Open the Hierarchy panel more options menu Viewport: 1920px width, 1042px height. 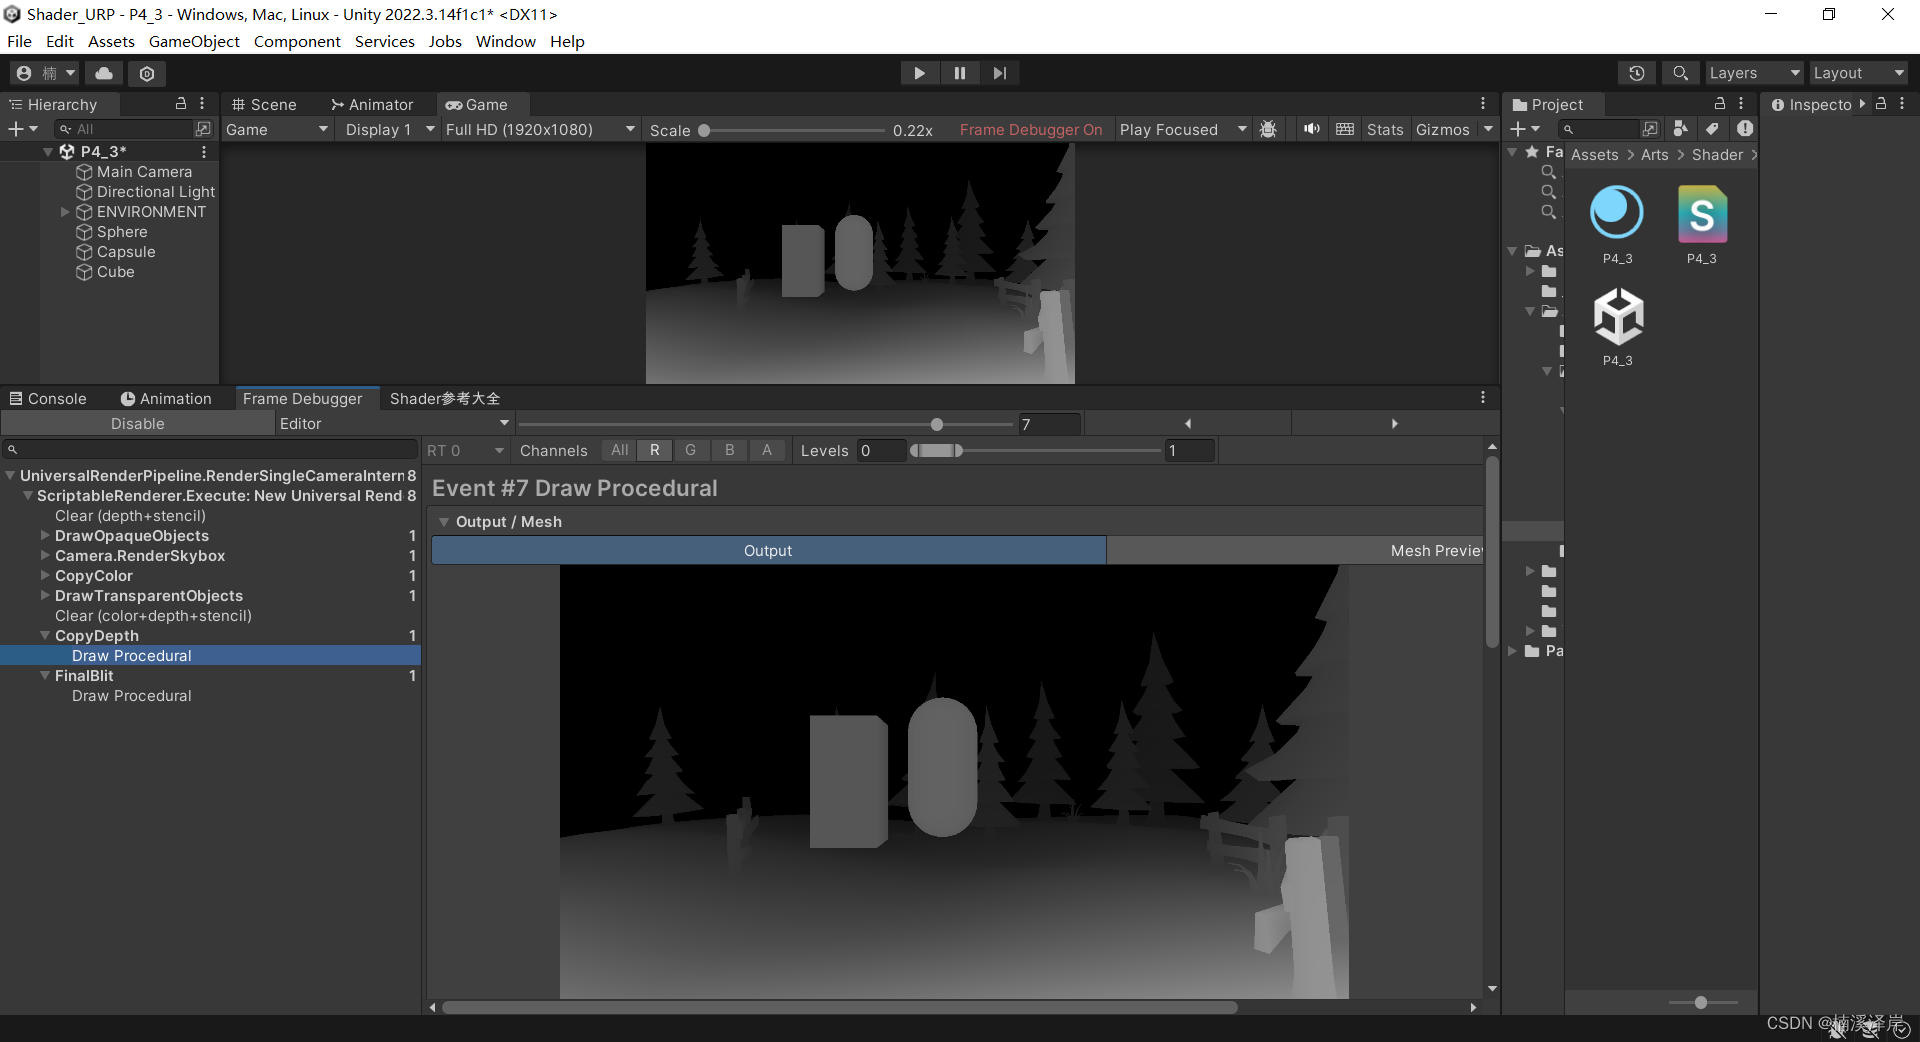coord(202,104)
